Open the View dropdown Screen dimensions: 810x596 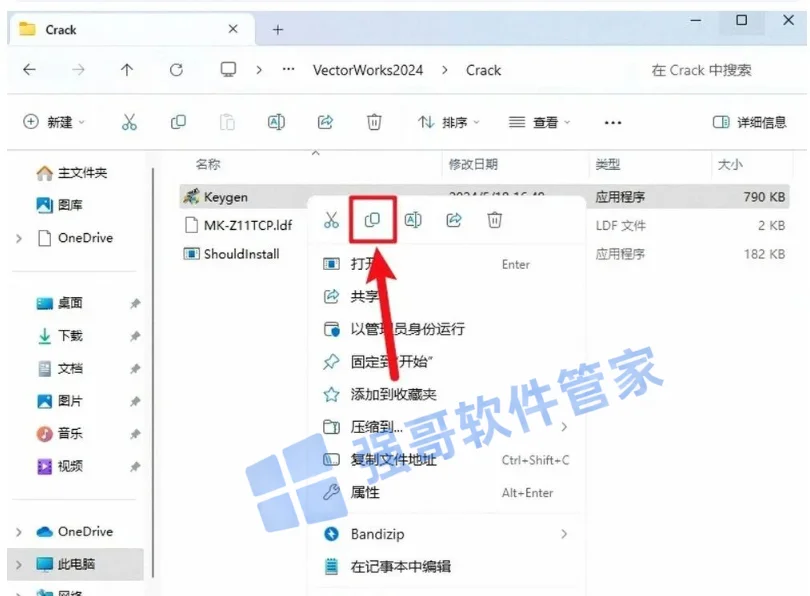point(539,122)
